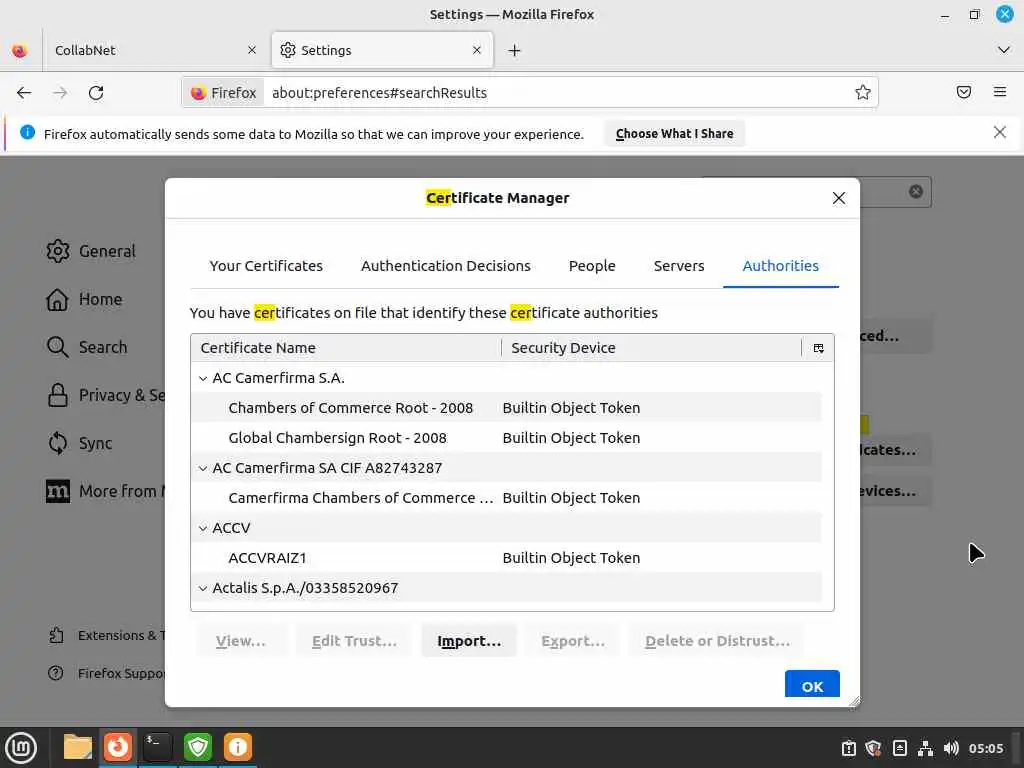Open Sync settings category

pos(80,443)
